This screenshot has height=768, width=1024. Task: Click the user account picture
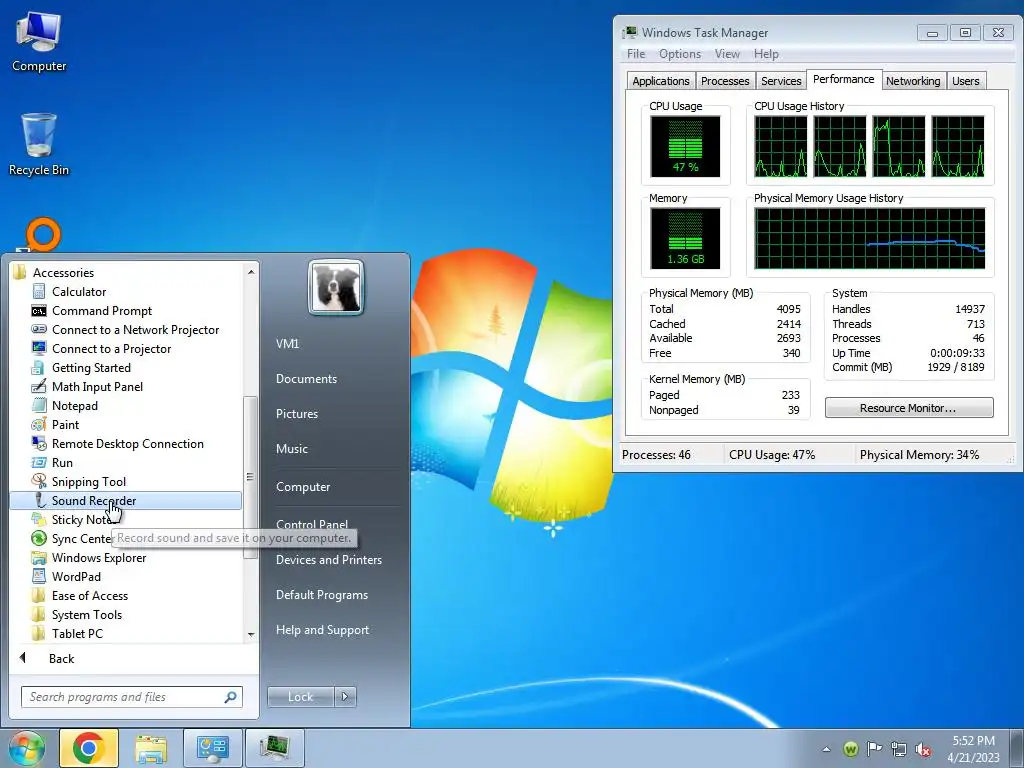tap(336, 287)
